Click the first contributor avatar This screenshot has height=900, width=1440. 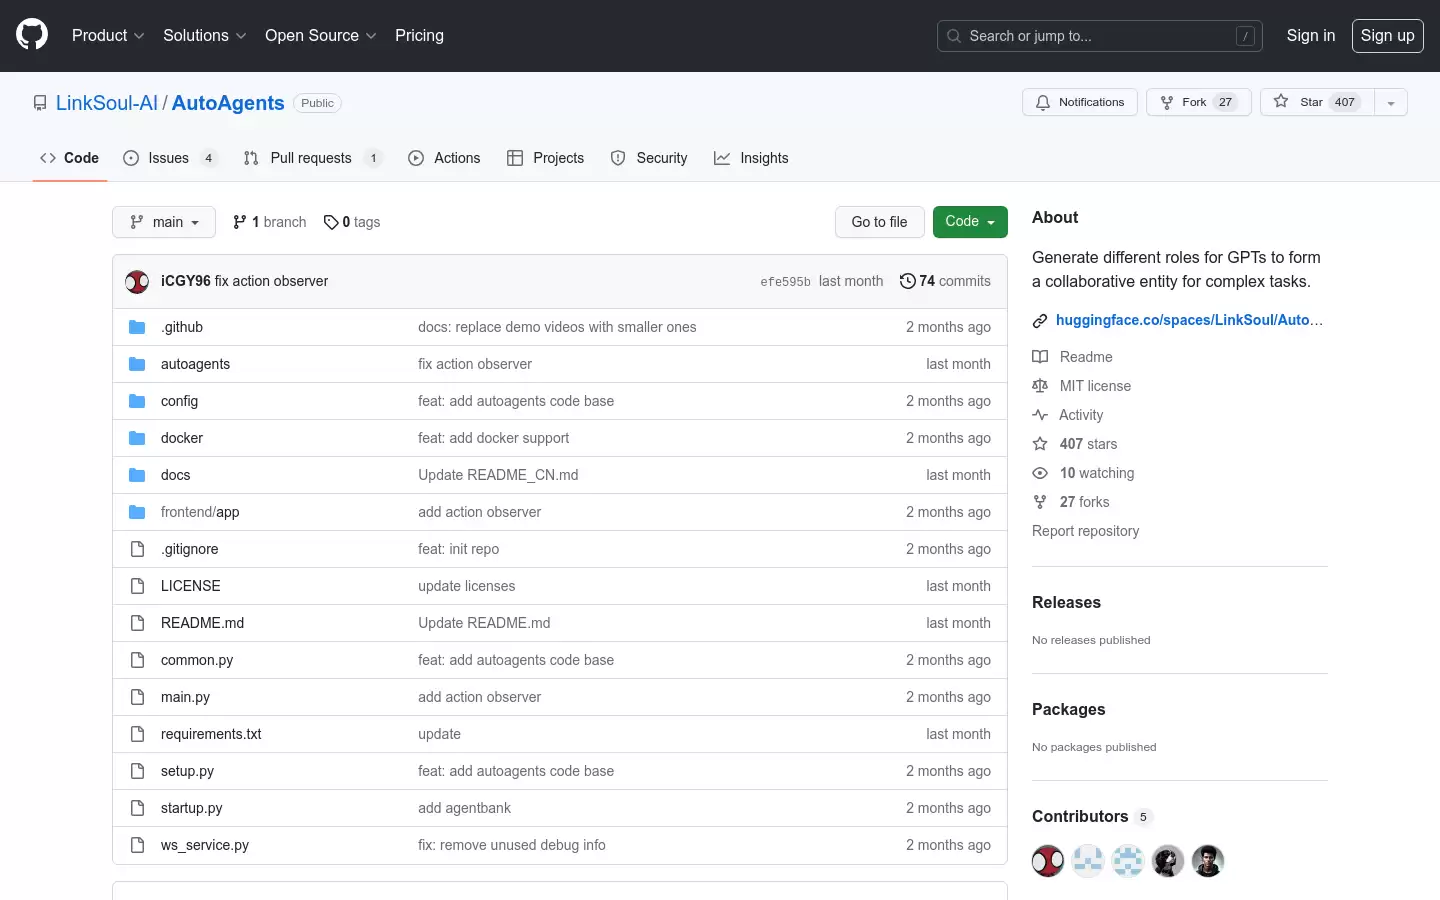coord(1048,861)
